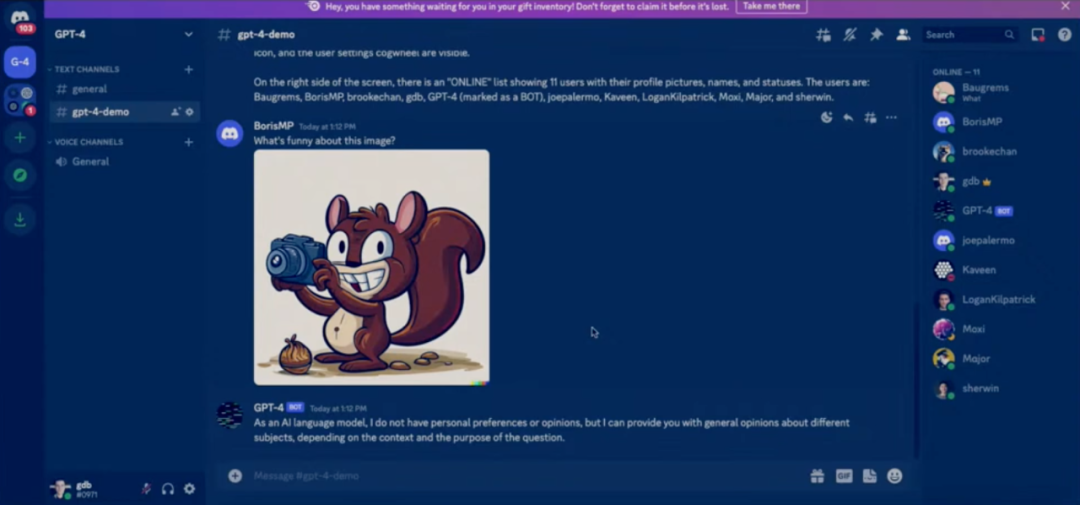Add reaction to BorisMP's message
This screenshot has width=1080, height=505.
[x=826, y=118]
